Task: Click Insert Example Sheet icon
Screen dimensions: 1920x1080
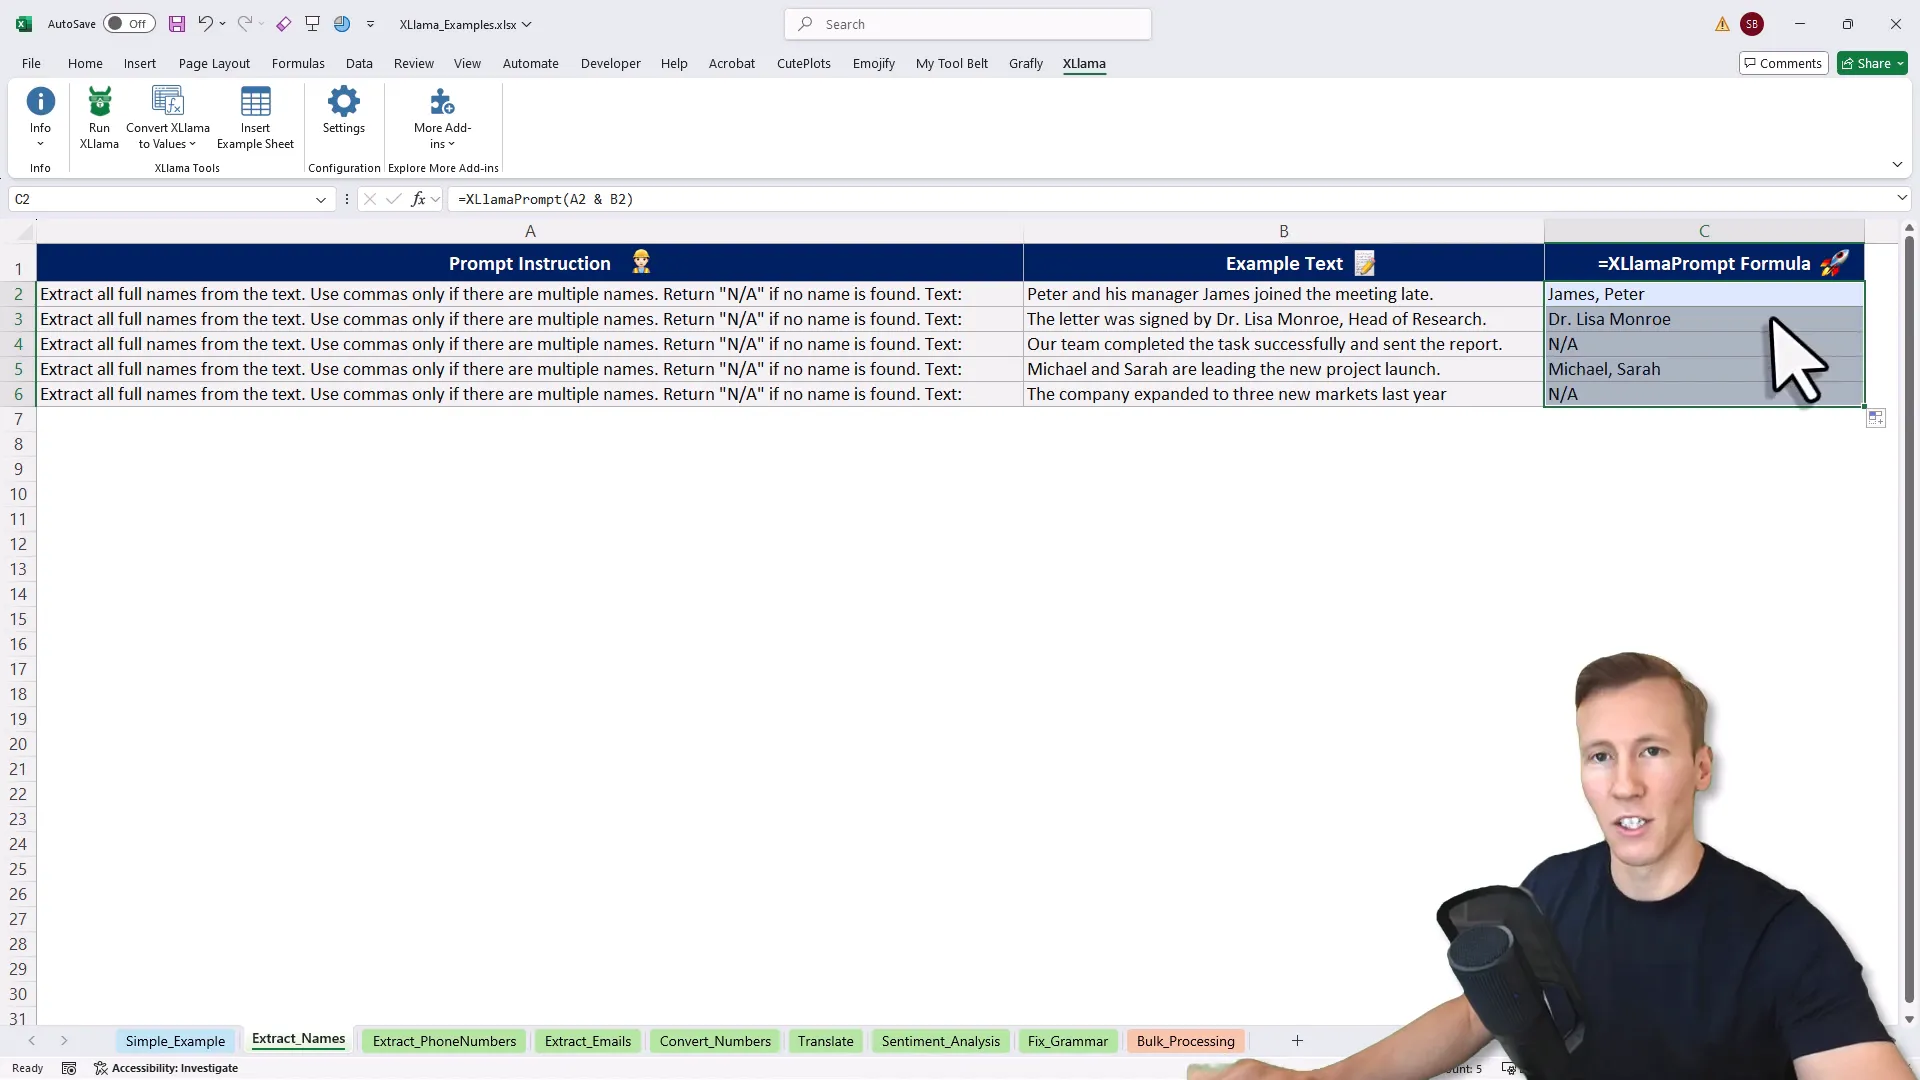Action: (255, 102)
